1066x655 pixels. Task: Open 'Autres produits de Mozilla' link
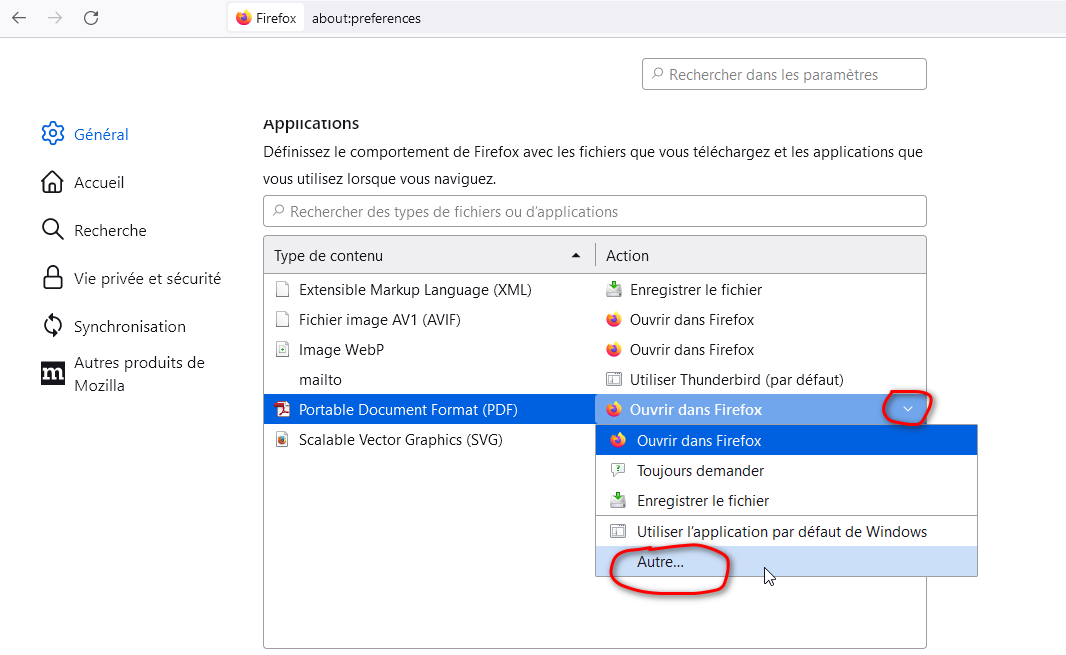tap(139, 373)
